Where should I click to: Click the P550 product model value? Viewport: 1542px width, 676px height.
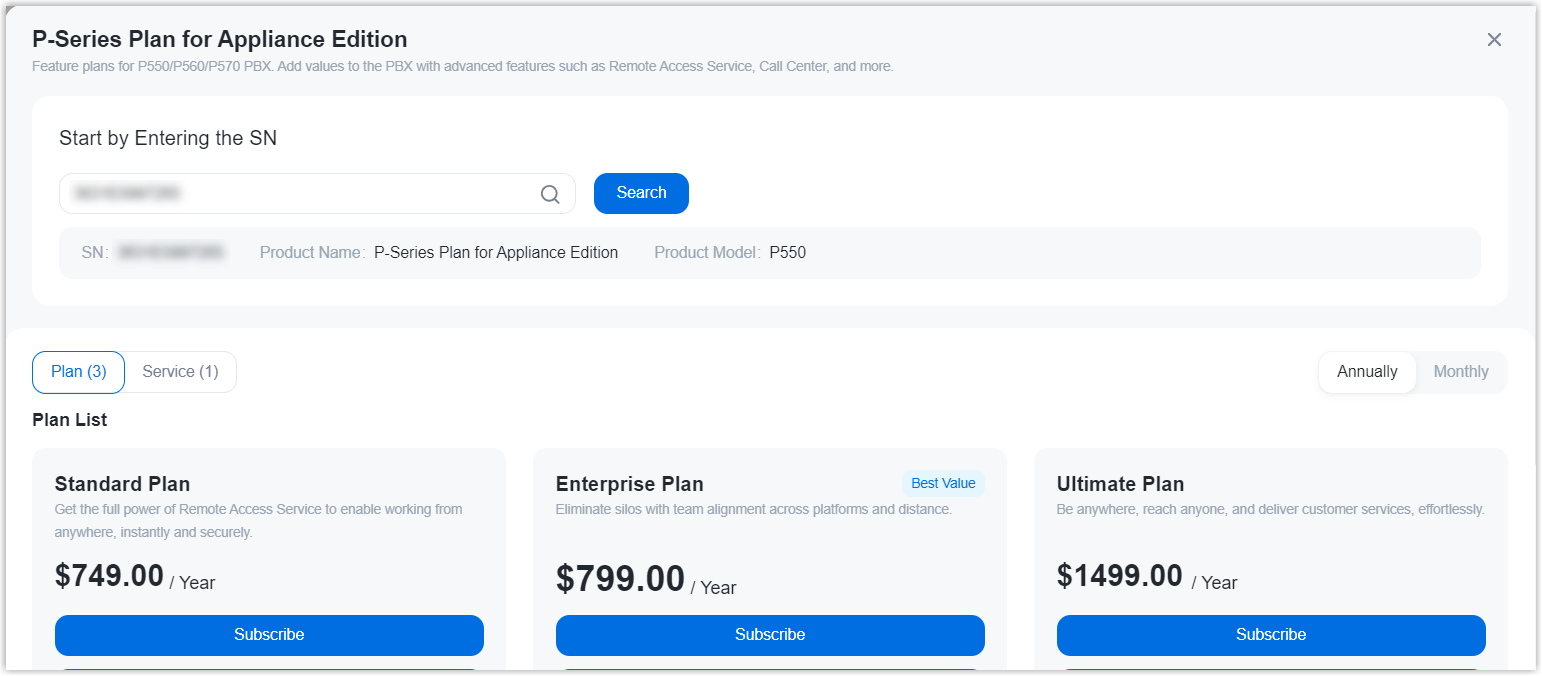point(788,253)
